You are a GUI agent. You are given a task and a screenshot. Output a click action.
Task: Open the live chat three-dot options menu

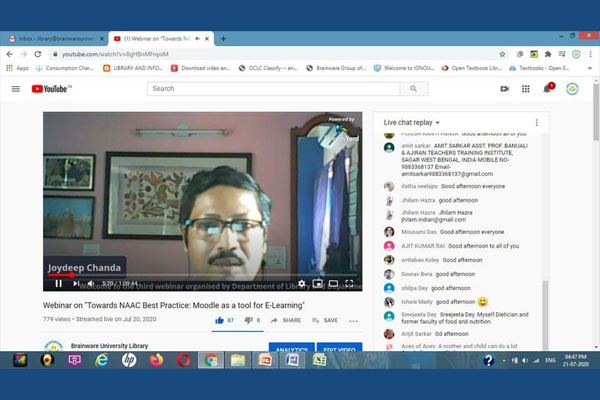tap(536, 122)
